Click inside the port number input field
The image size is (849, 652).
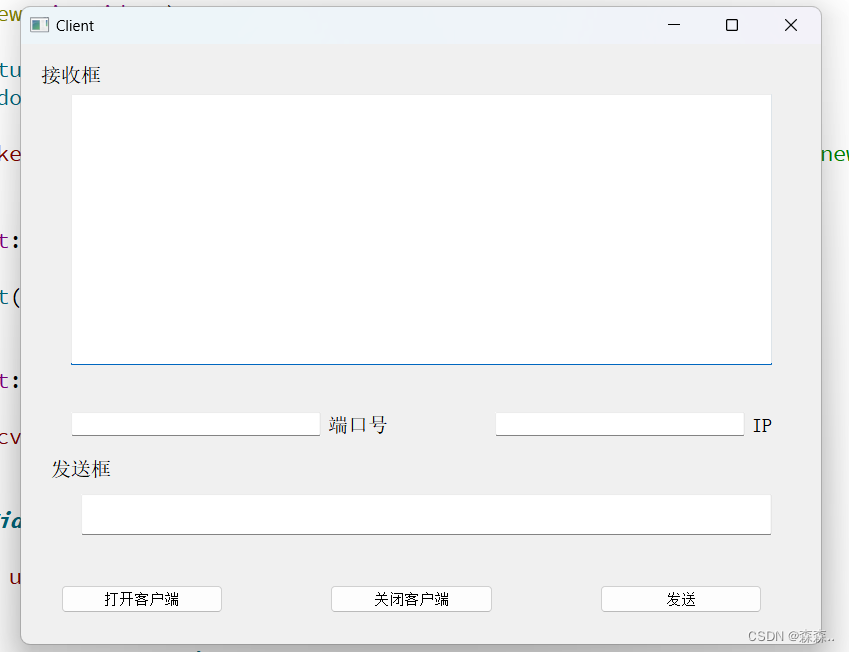point(195,424)
